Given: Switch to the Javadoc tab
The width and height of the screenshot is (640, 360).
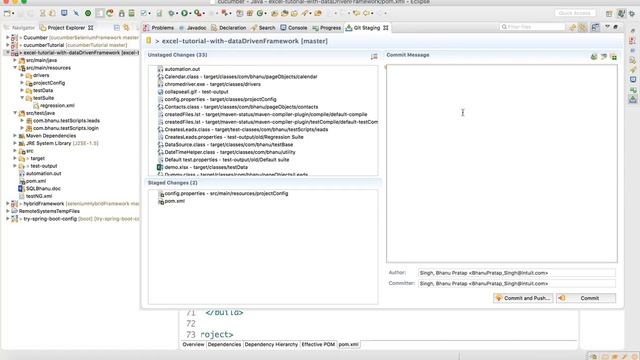Looking at the screenshot, I should pyautogui.click(x=192, y=28).
